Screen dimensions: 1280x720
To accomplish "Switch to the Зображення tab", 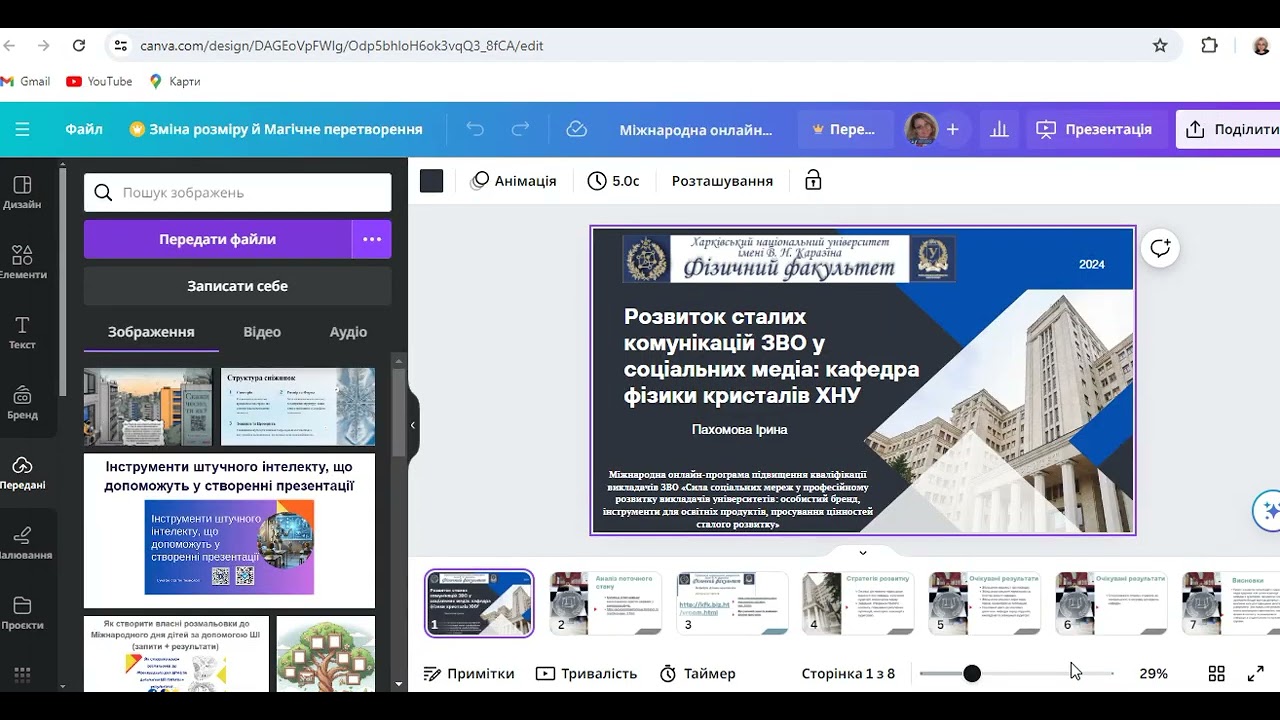I will [x=151, y=332].
